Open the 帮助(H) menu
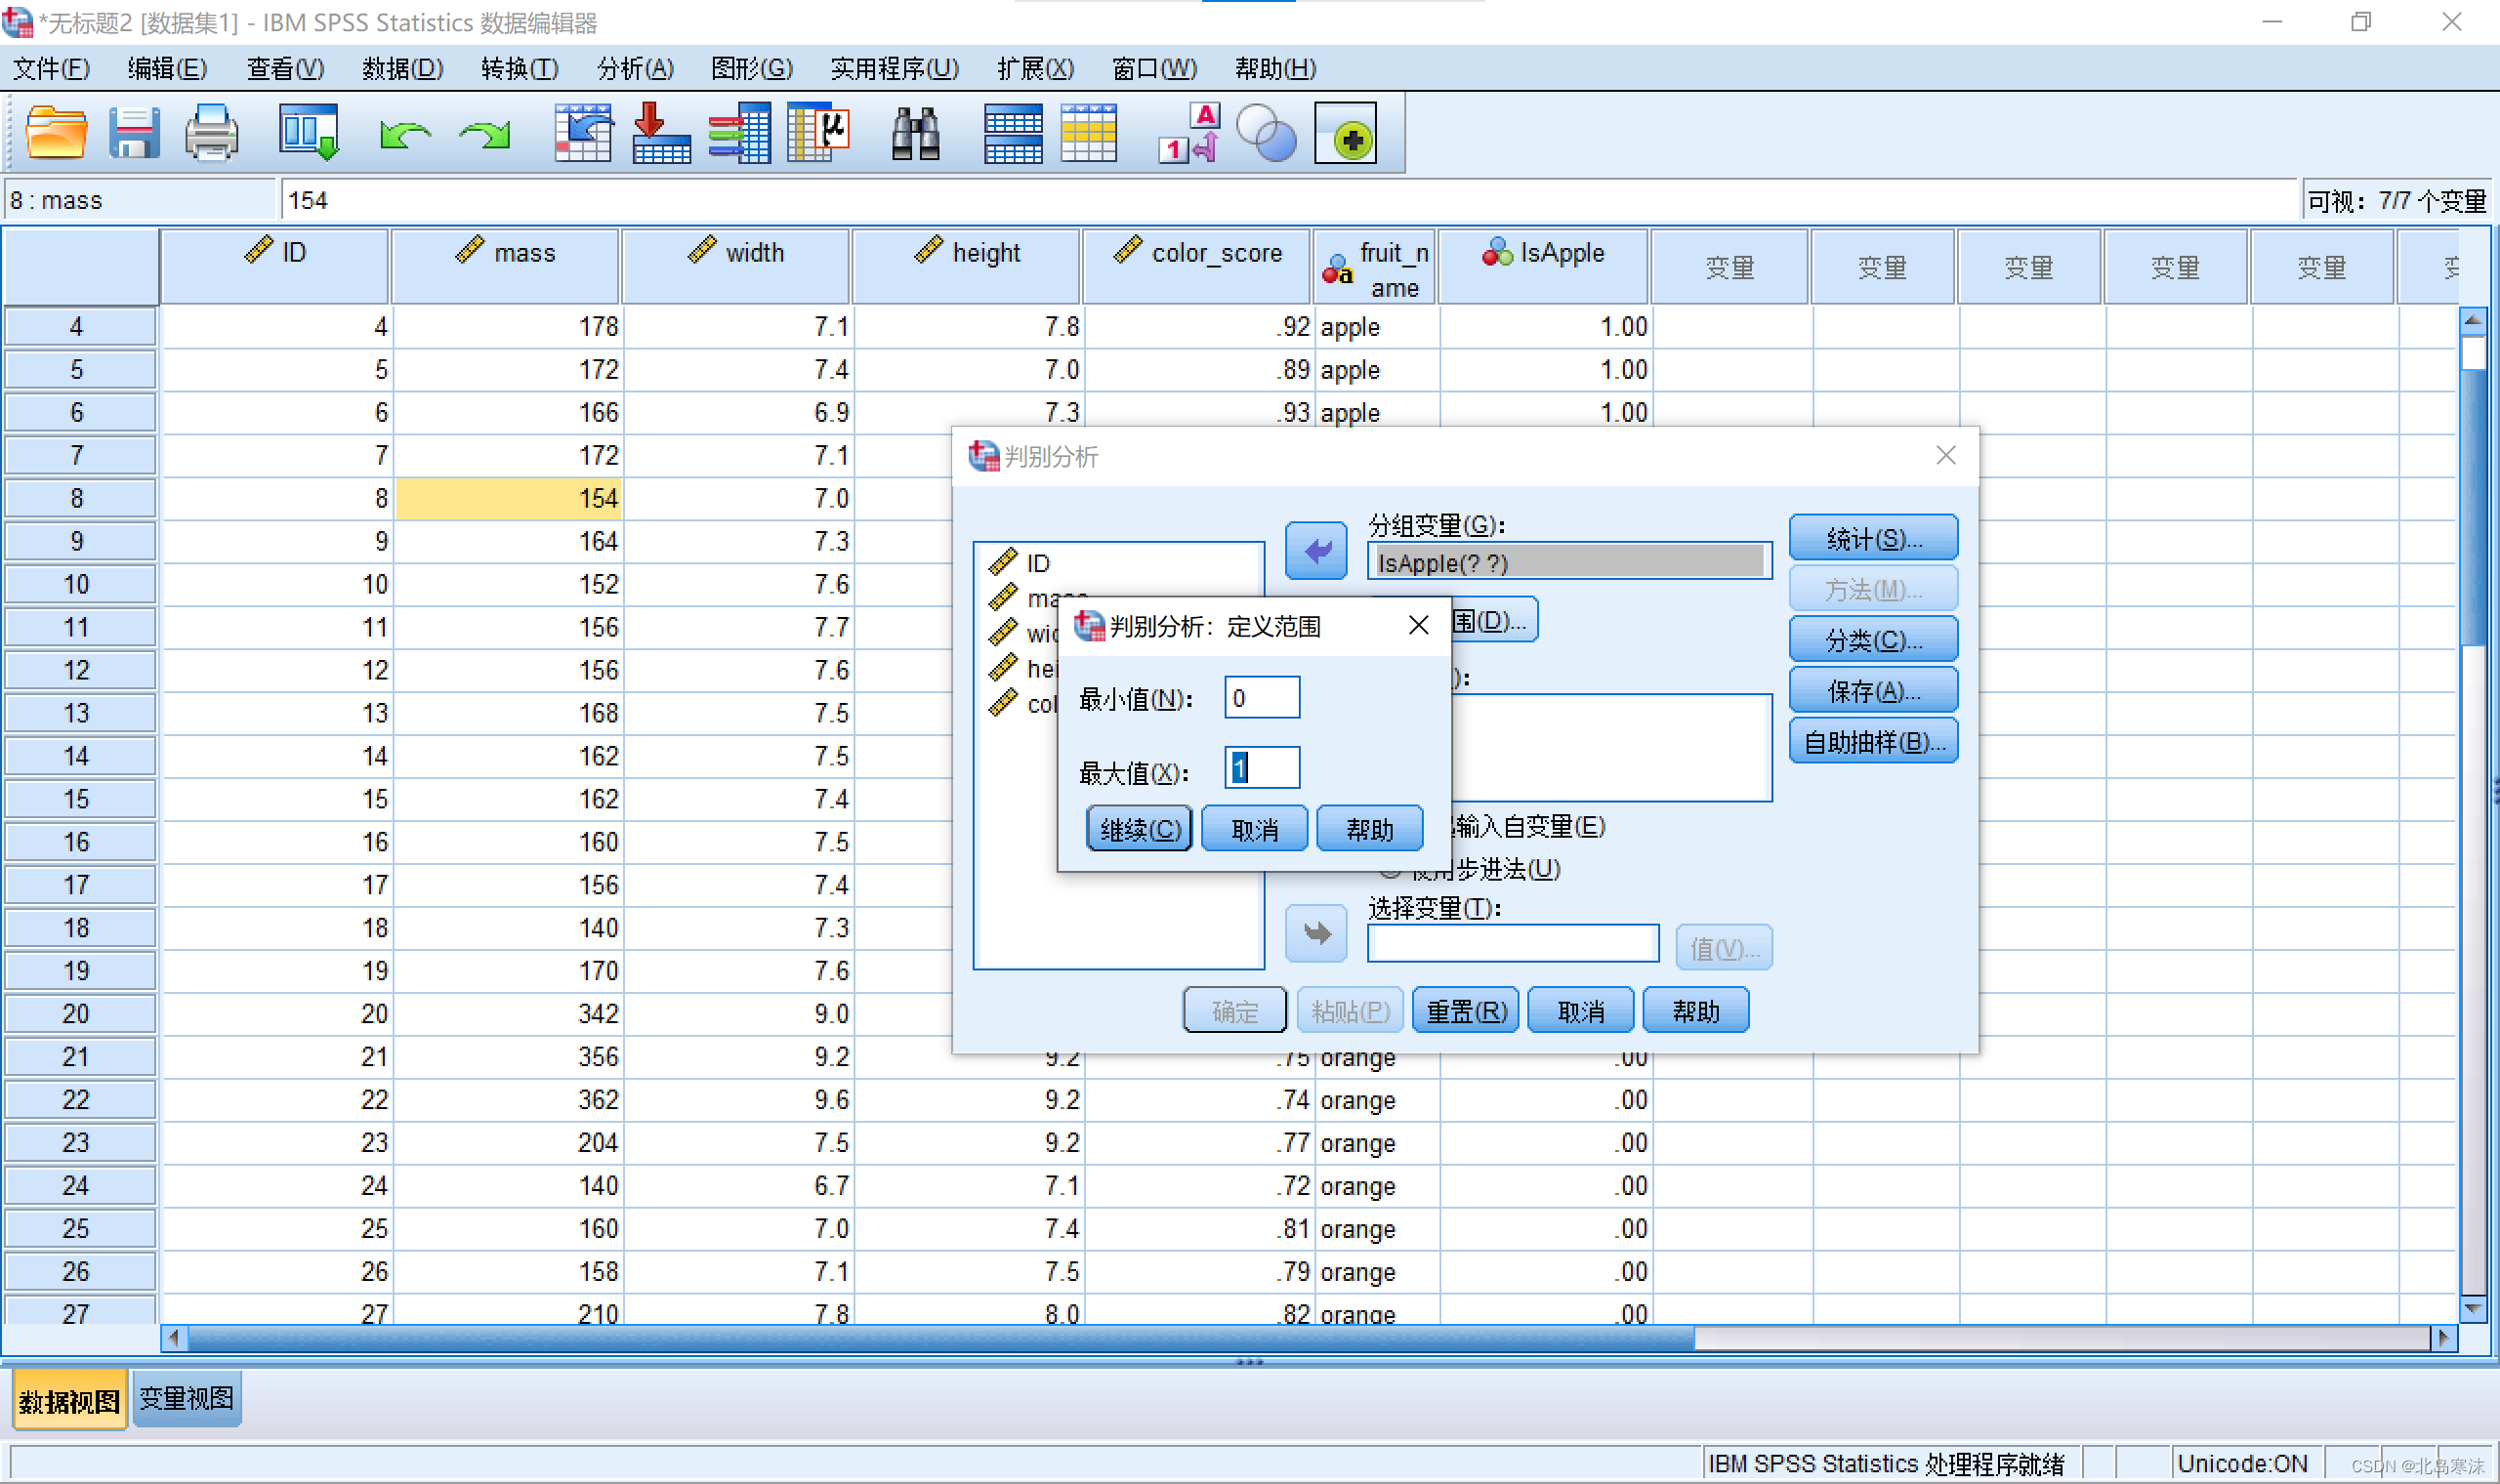The image size is (2500, 1484). click(x=1275, y=68)
